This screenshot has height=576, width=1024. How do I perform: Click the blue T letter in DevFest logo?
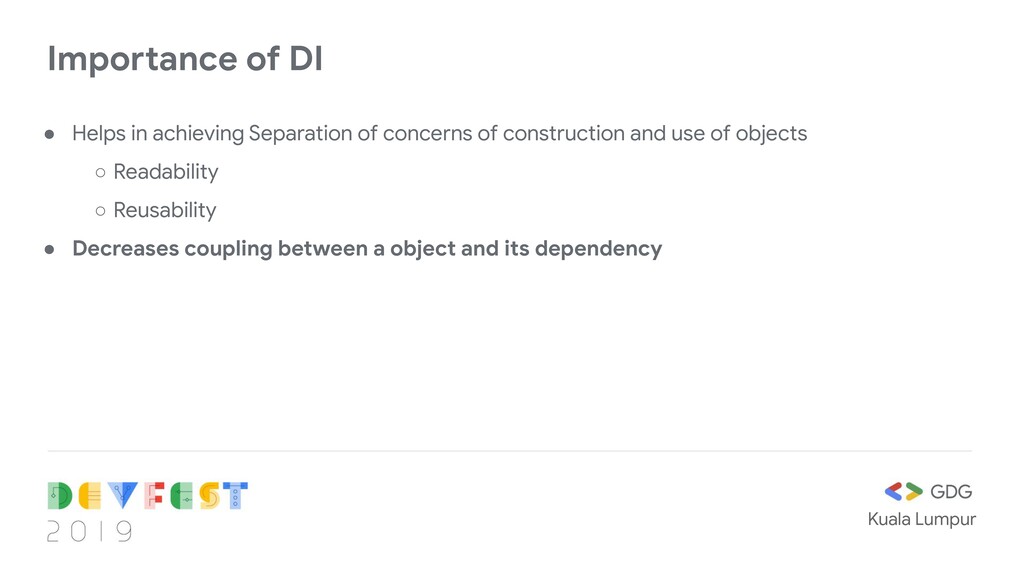coord(235,496)
